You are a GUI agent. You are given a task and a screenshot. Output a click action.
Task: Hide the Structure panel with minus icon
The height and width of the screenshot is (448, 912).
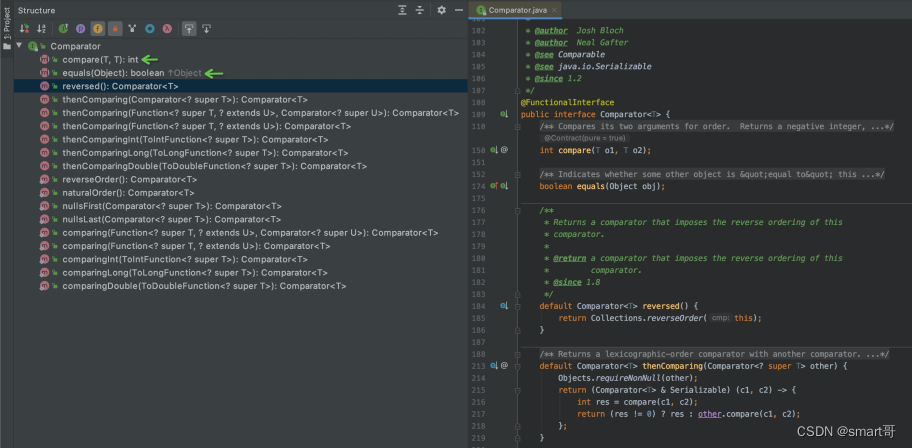tap(458, 10)
